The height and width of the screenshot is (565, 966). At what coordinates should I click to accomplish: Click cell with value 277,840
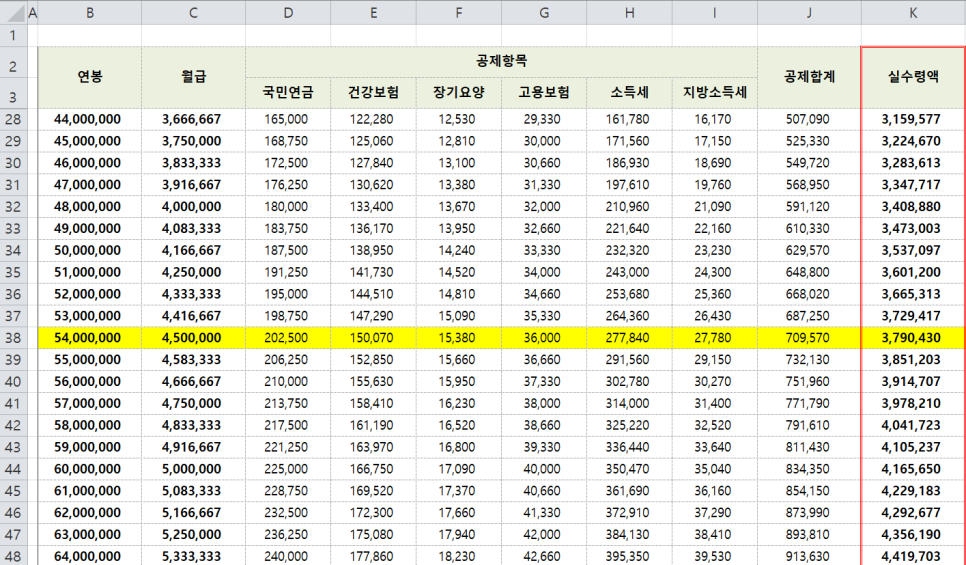pyautogui.click(x=629, y=338)
